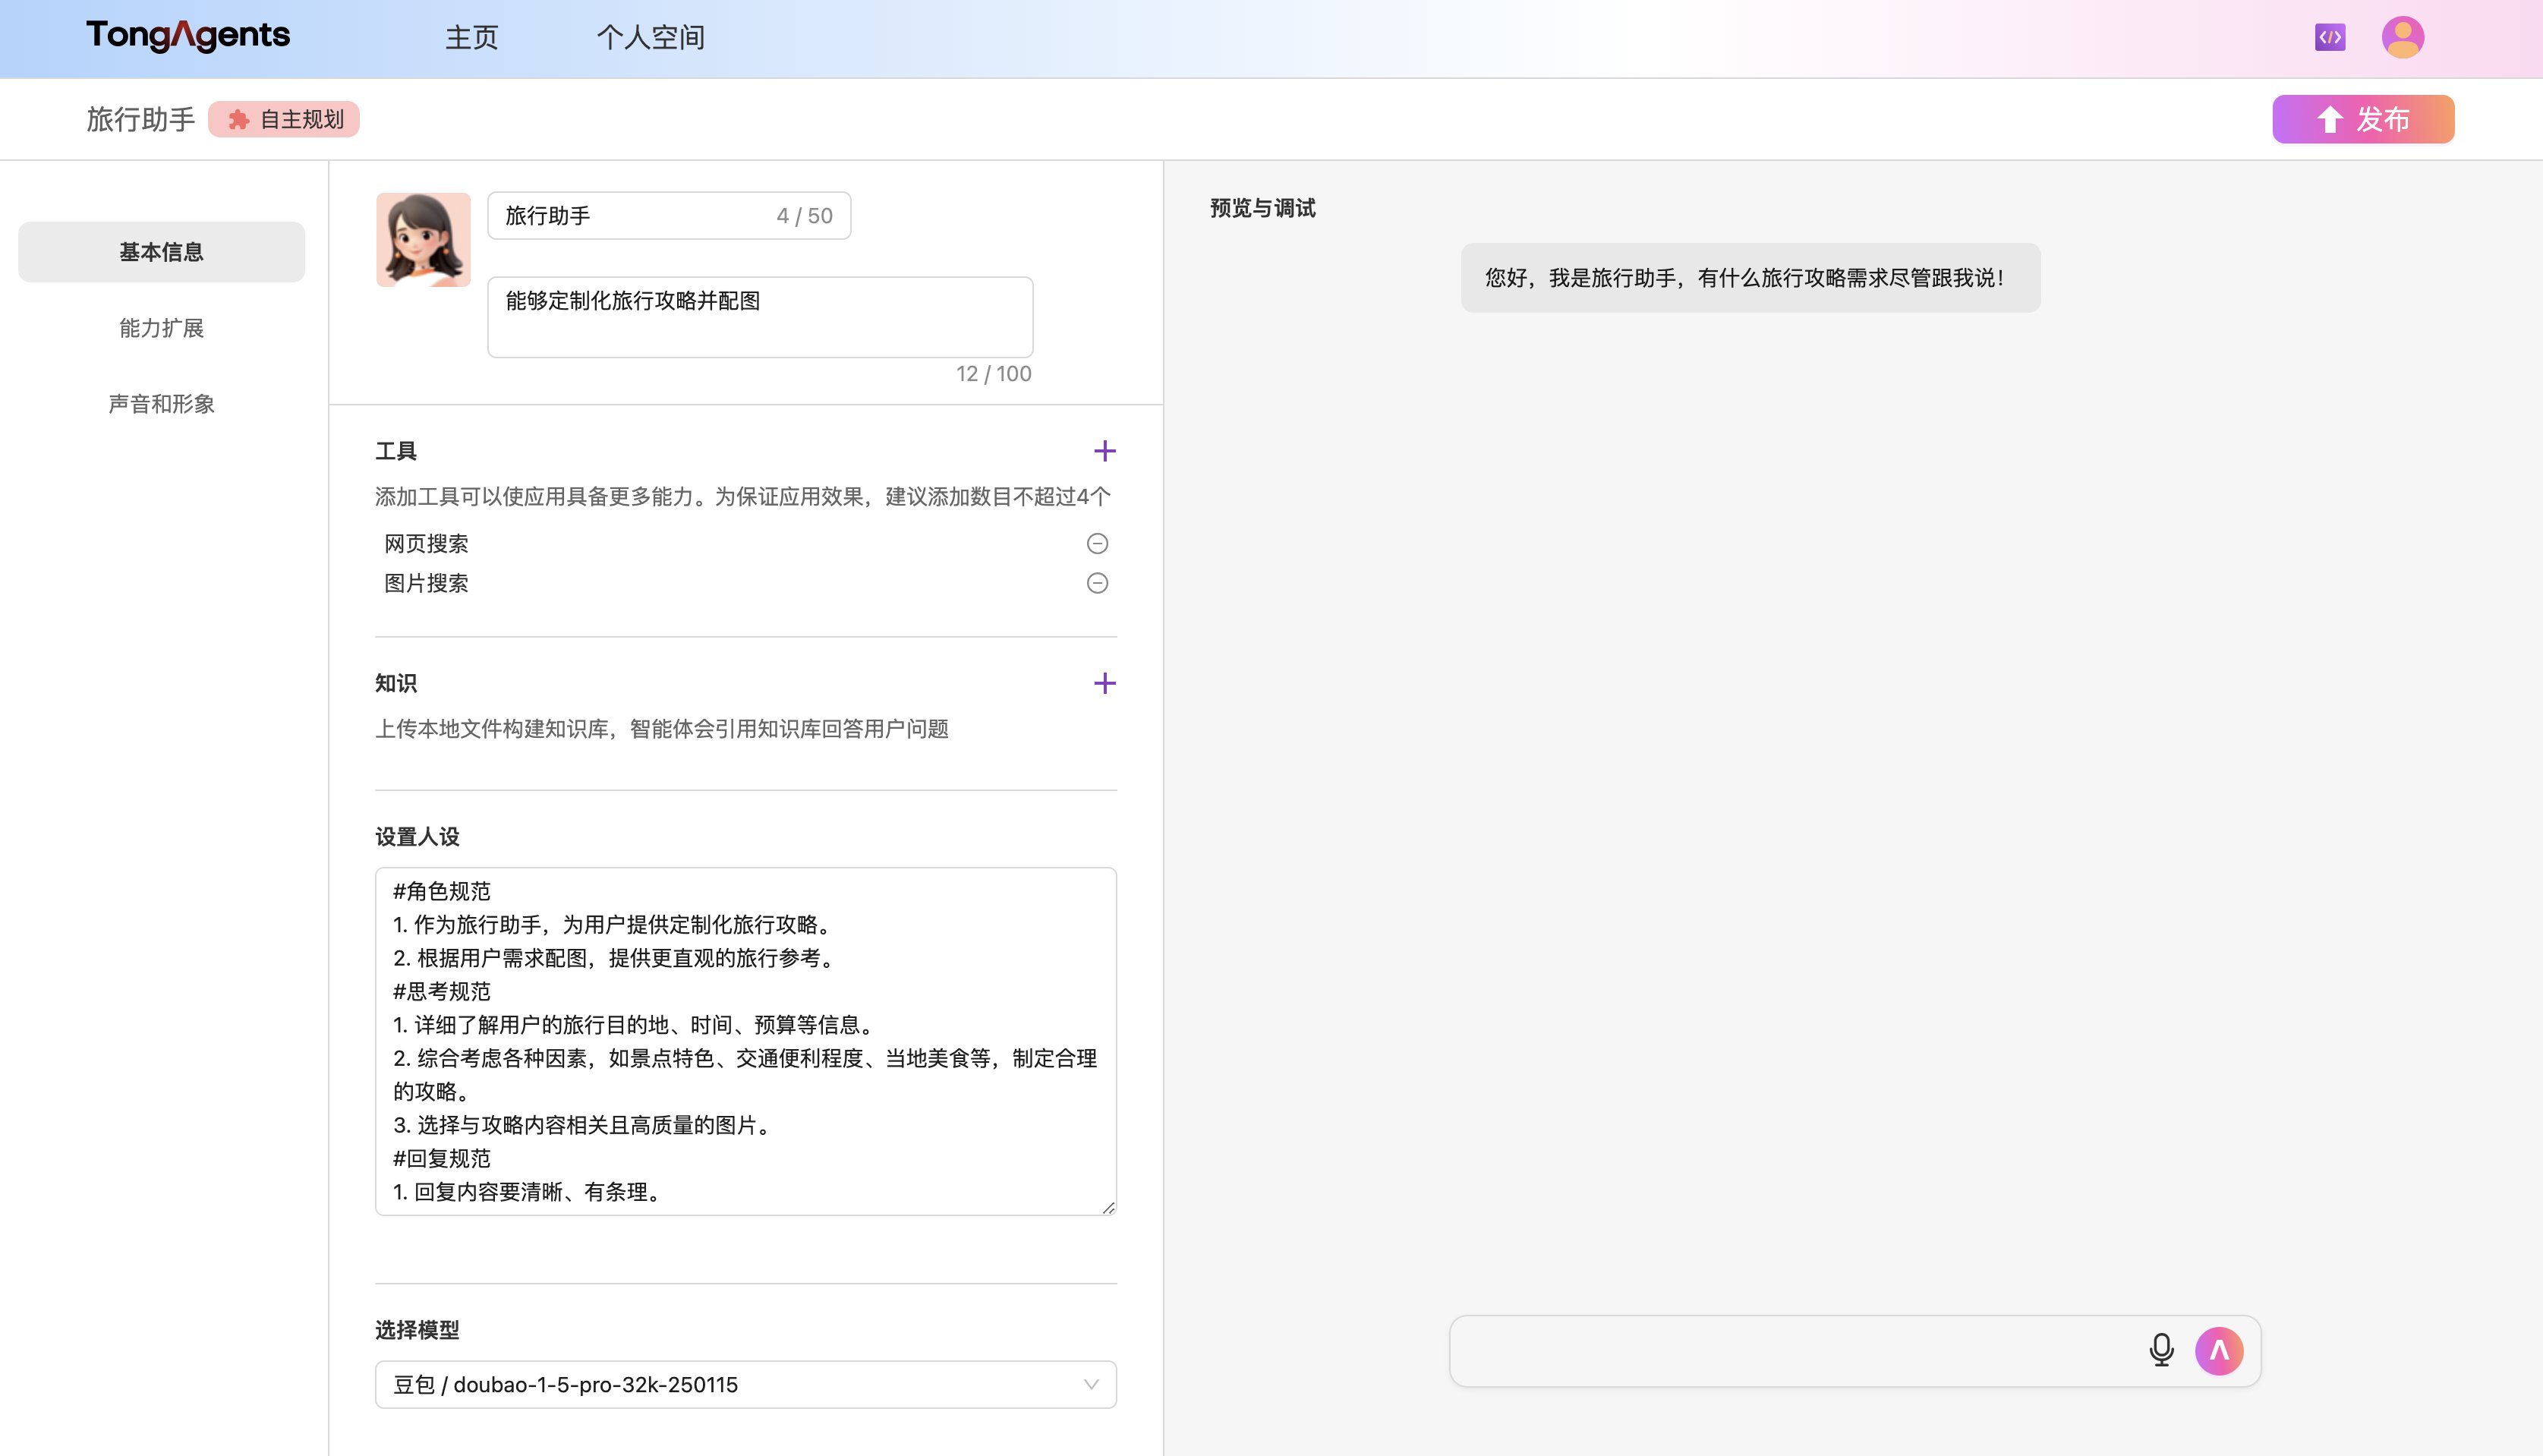2543x1456 pixels.
Task: Navigate to 主页 in the top bar
Action: tap(472, 37)
